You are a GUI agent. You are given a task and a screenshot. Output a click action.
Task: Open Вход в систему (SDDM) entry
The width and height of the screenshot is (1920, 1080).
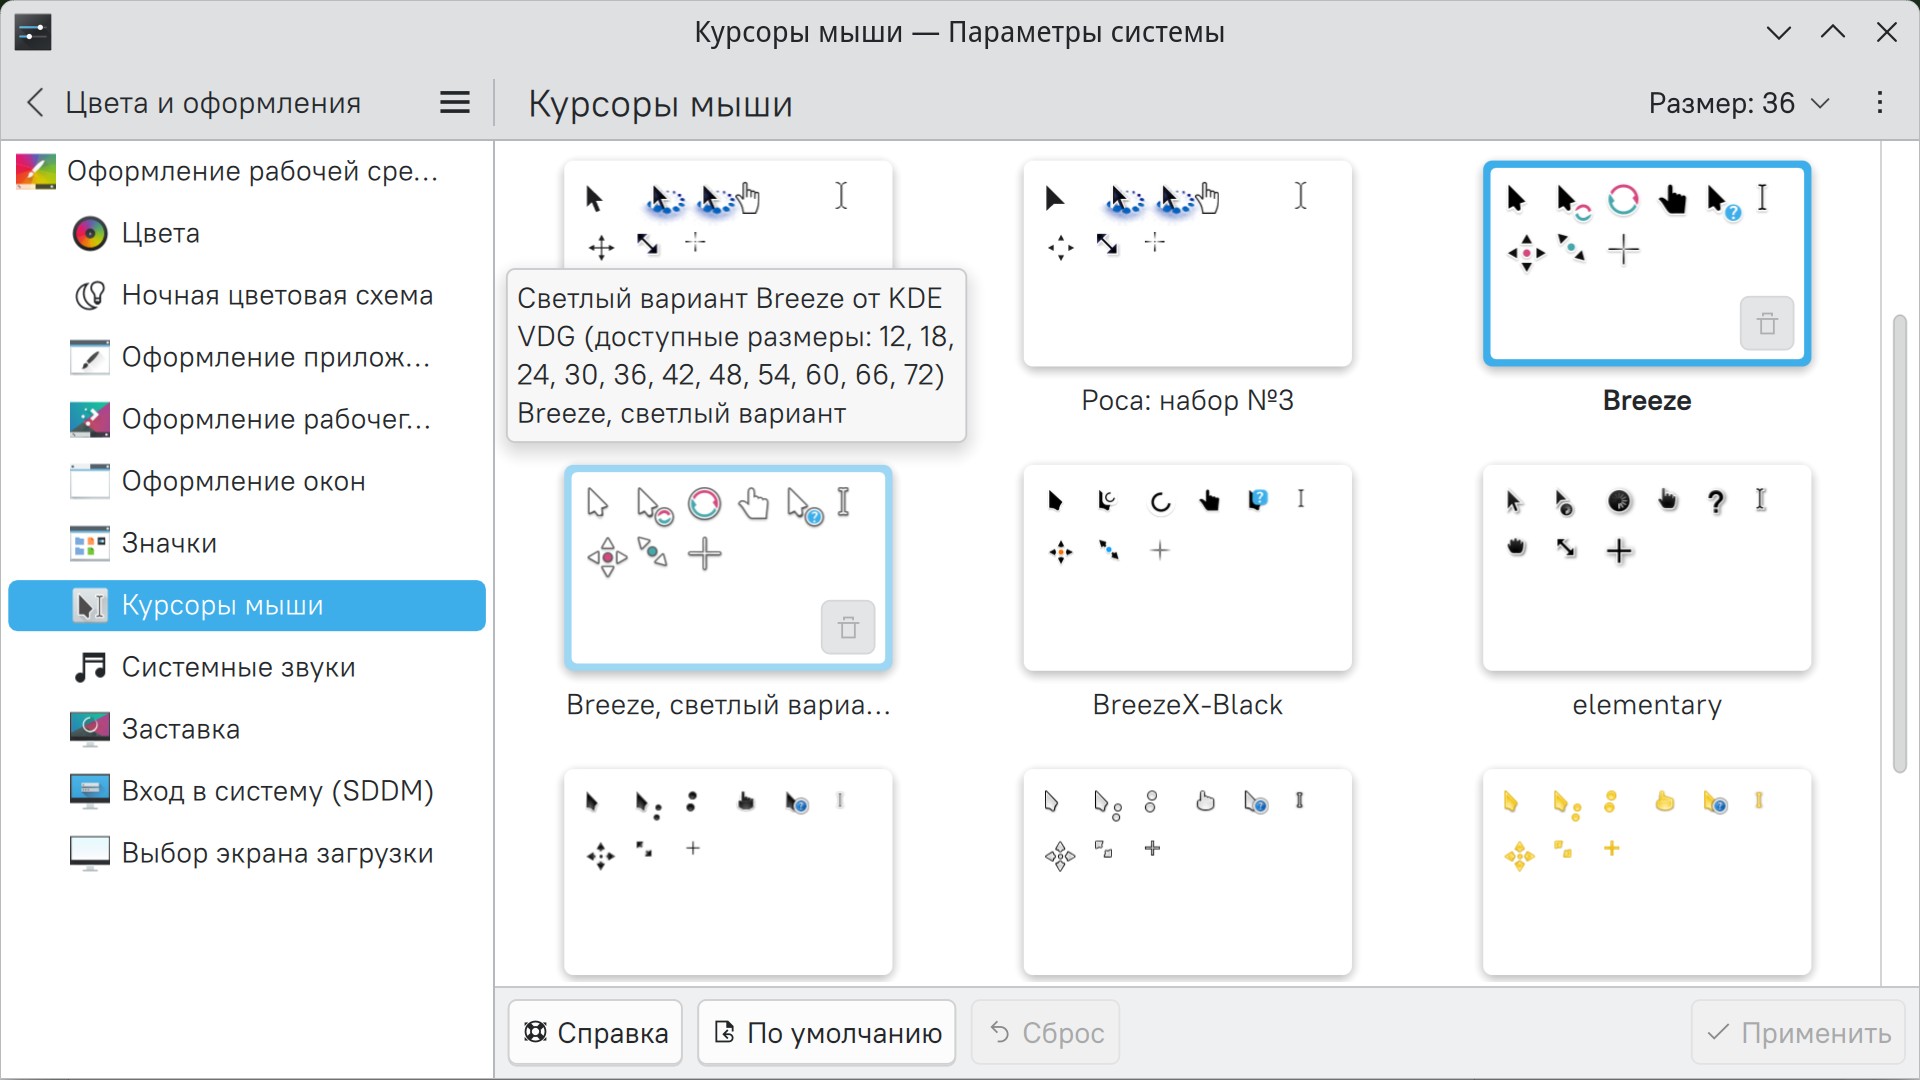tap(277, 792)
